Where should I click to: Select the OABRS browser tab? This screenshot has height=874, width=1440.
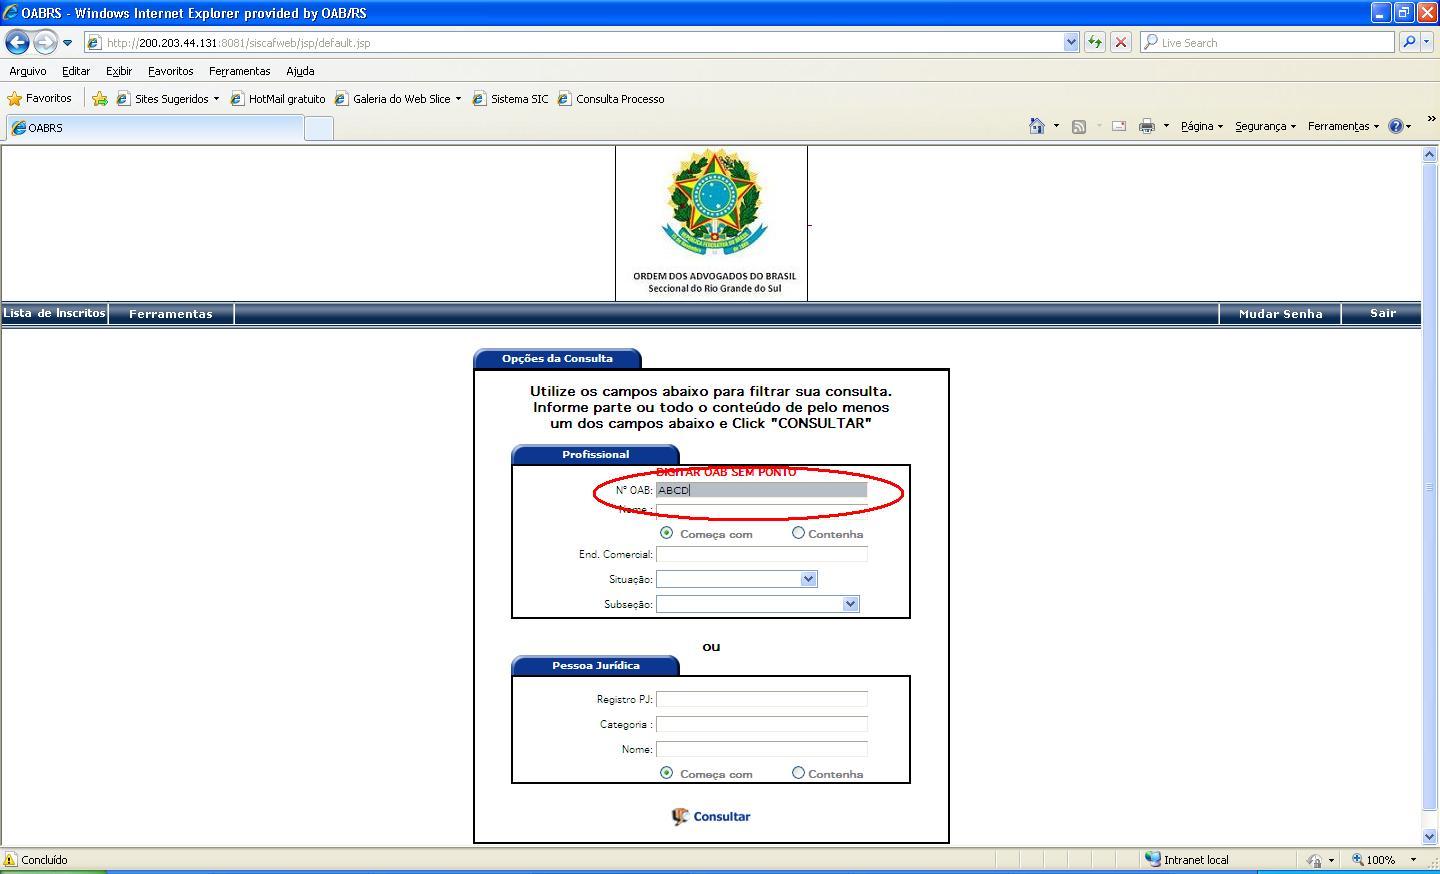tap(154, 128)
